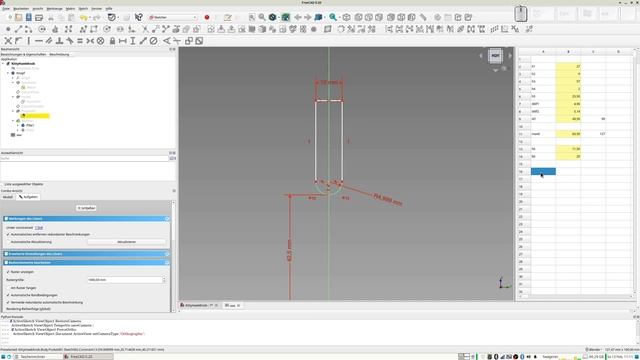Viewport: 640px width, 360px height.
Task: Toggle 'Automatische Randbedingungen' checkbox
Action: pyautogui.click(x=8, y=295)
